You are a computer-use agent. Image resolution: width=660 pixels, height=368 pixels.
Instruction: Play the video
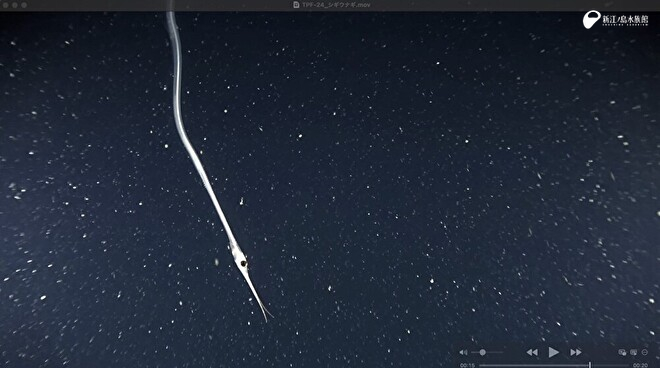554,352
